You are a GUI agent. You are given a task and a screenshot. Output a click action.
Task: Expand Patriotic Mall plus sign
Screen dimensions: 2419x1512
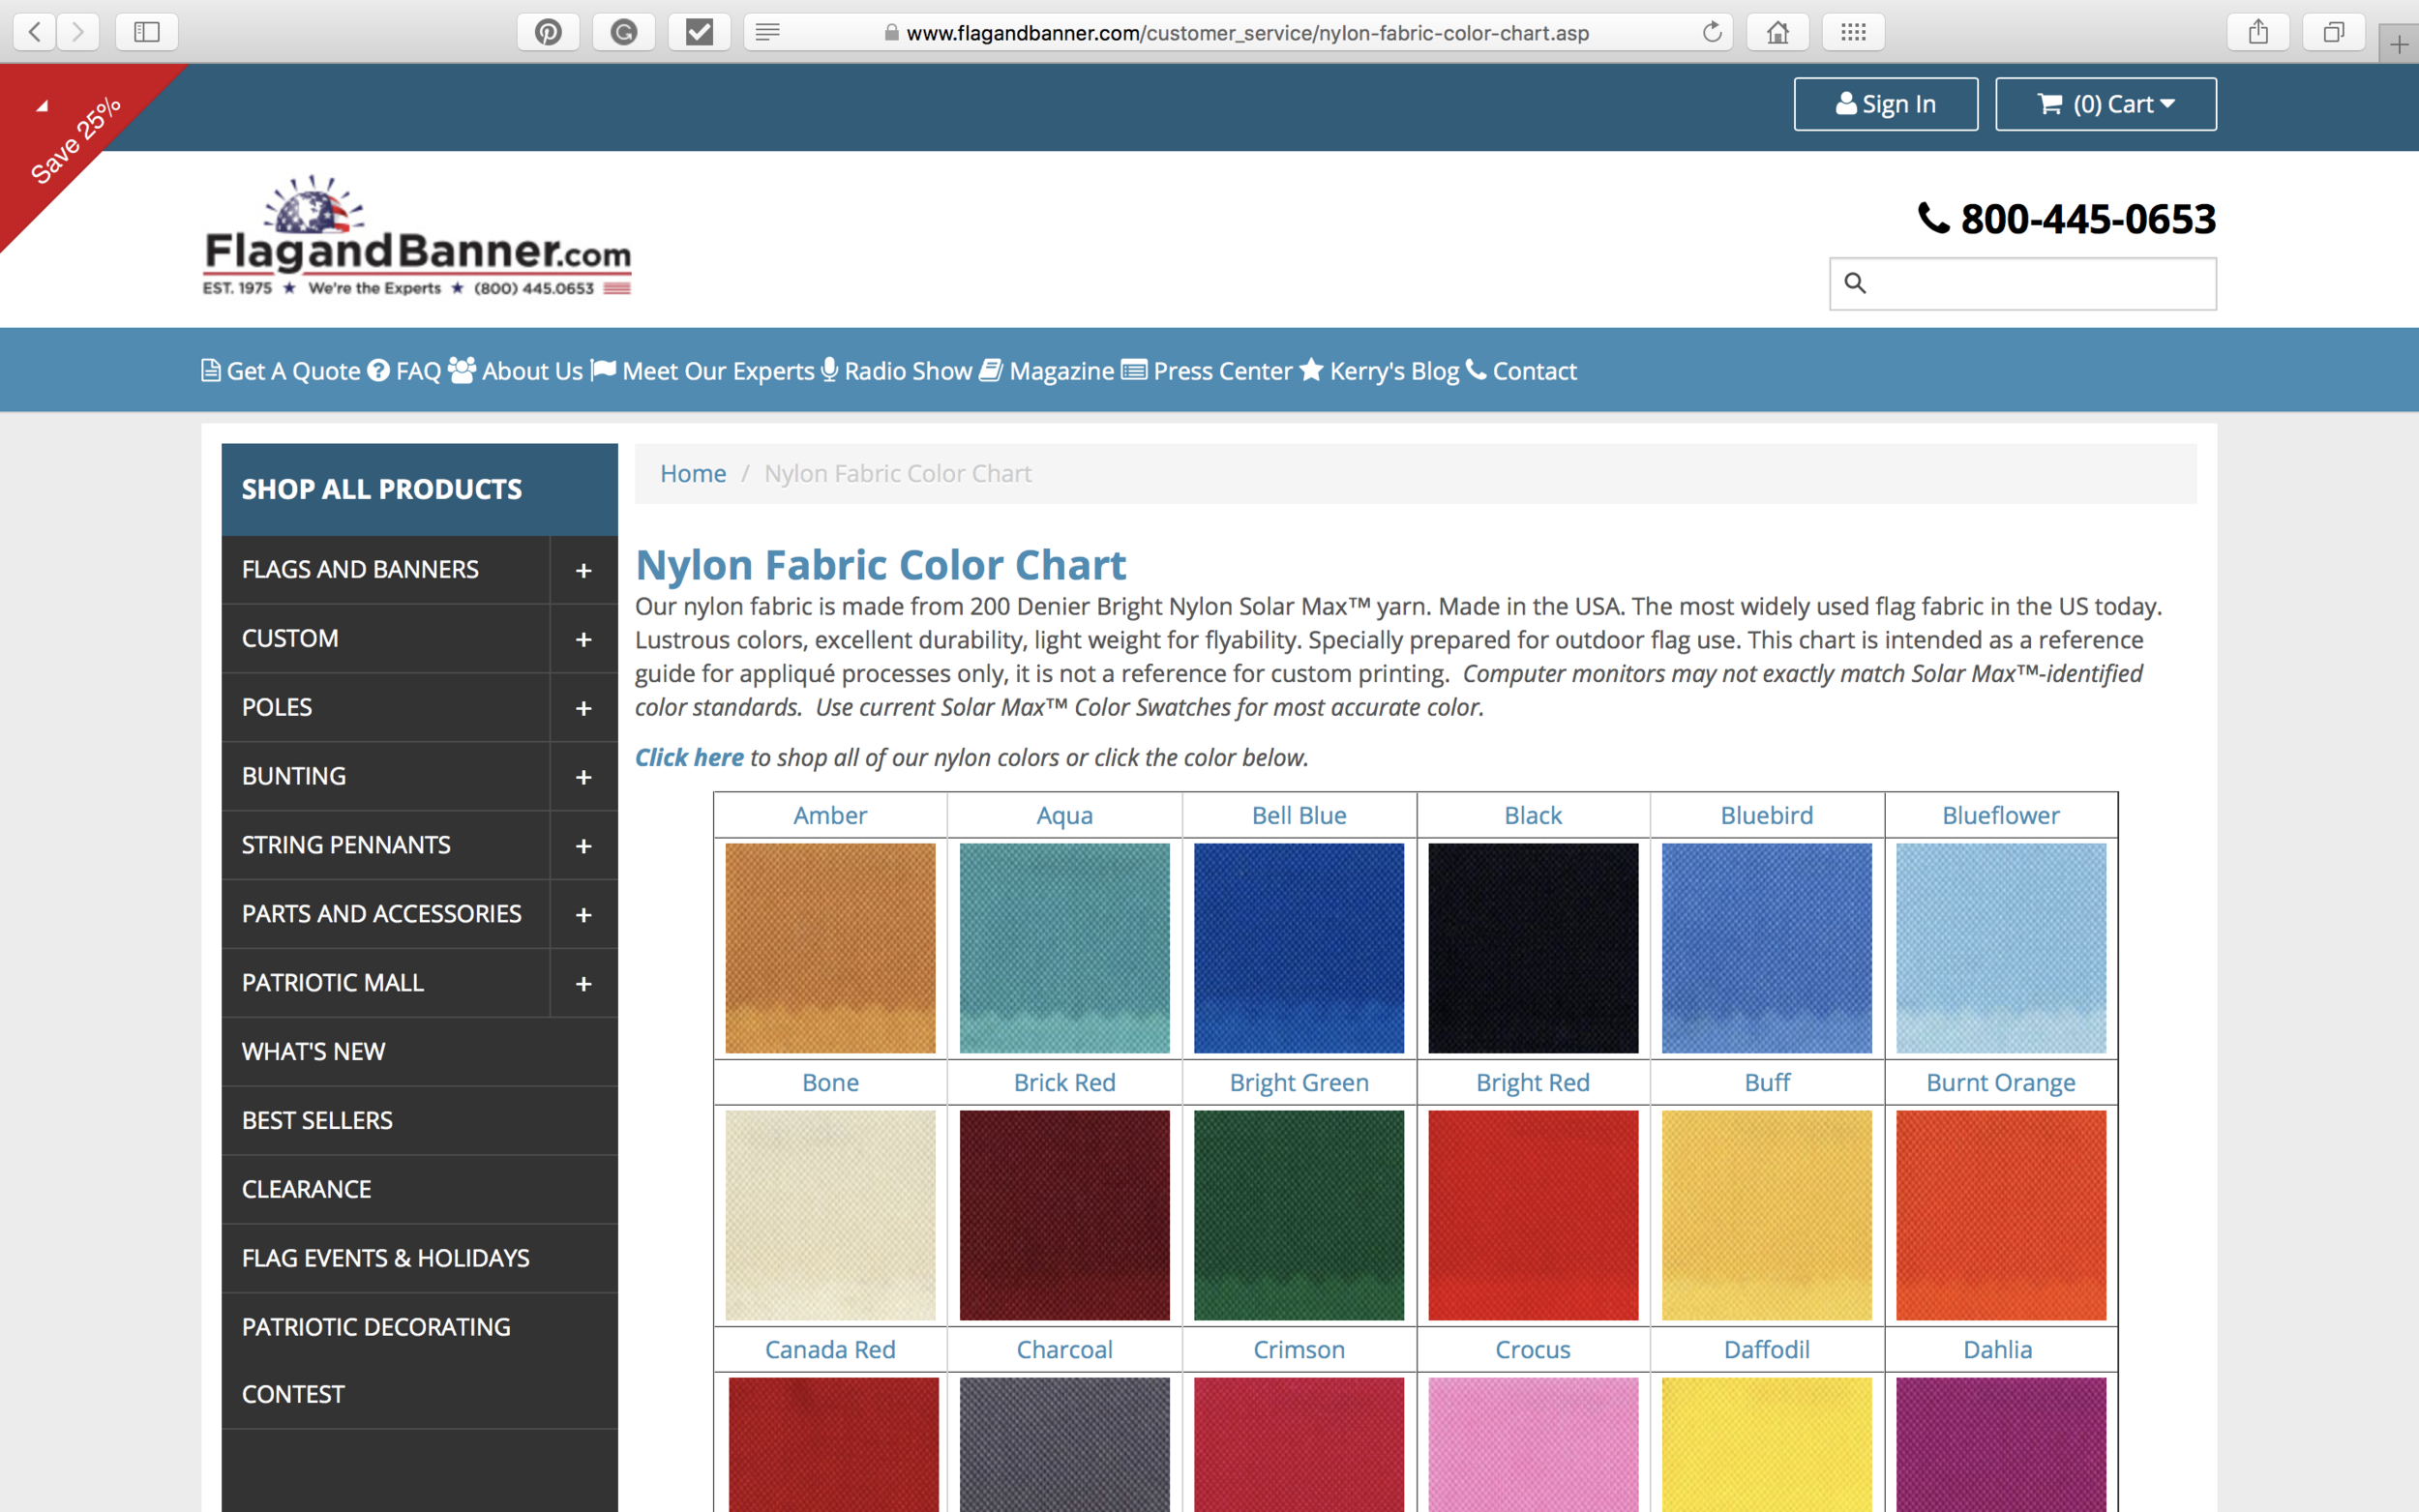584,984
